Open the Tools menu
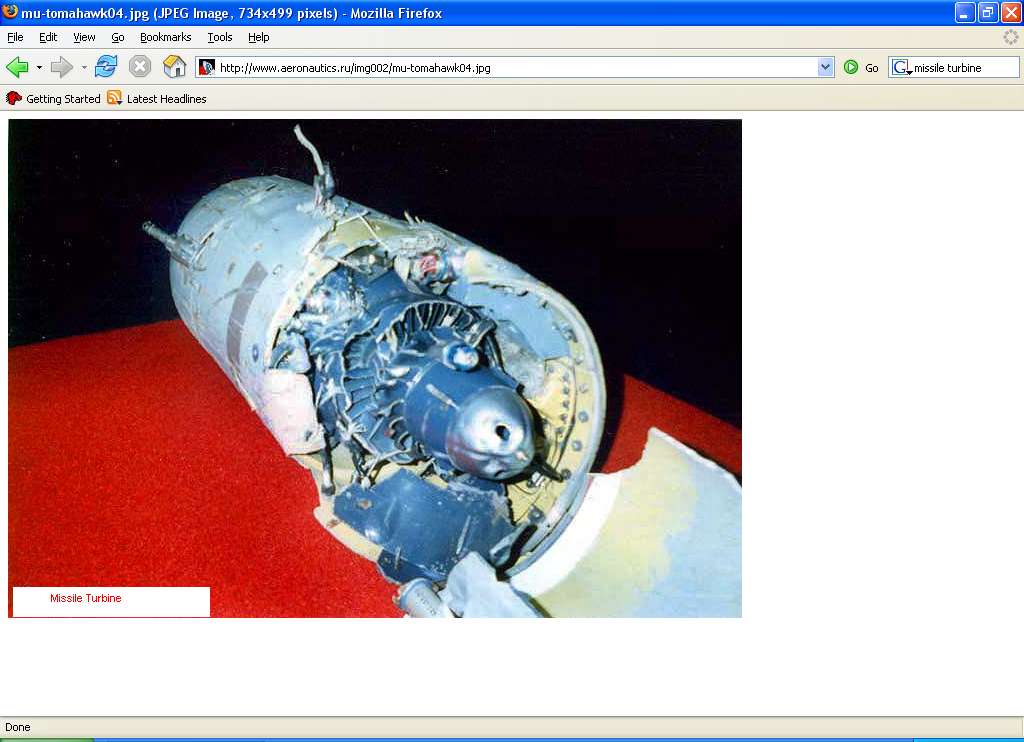 219,37
